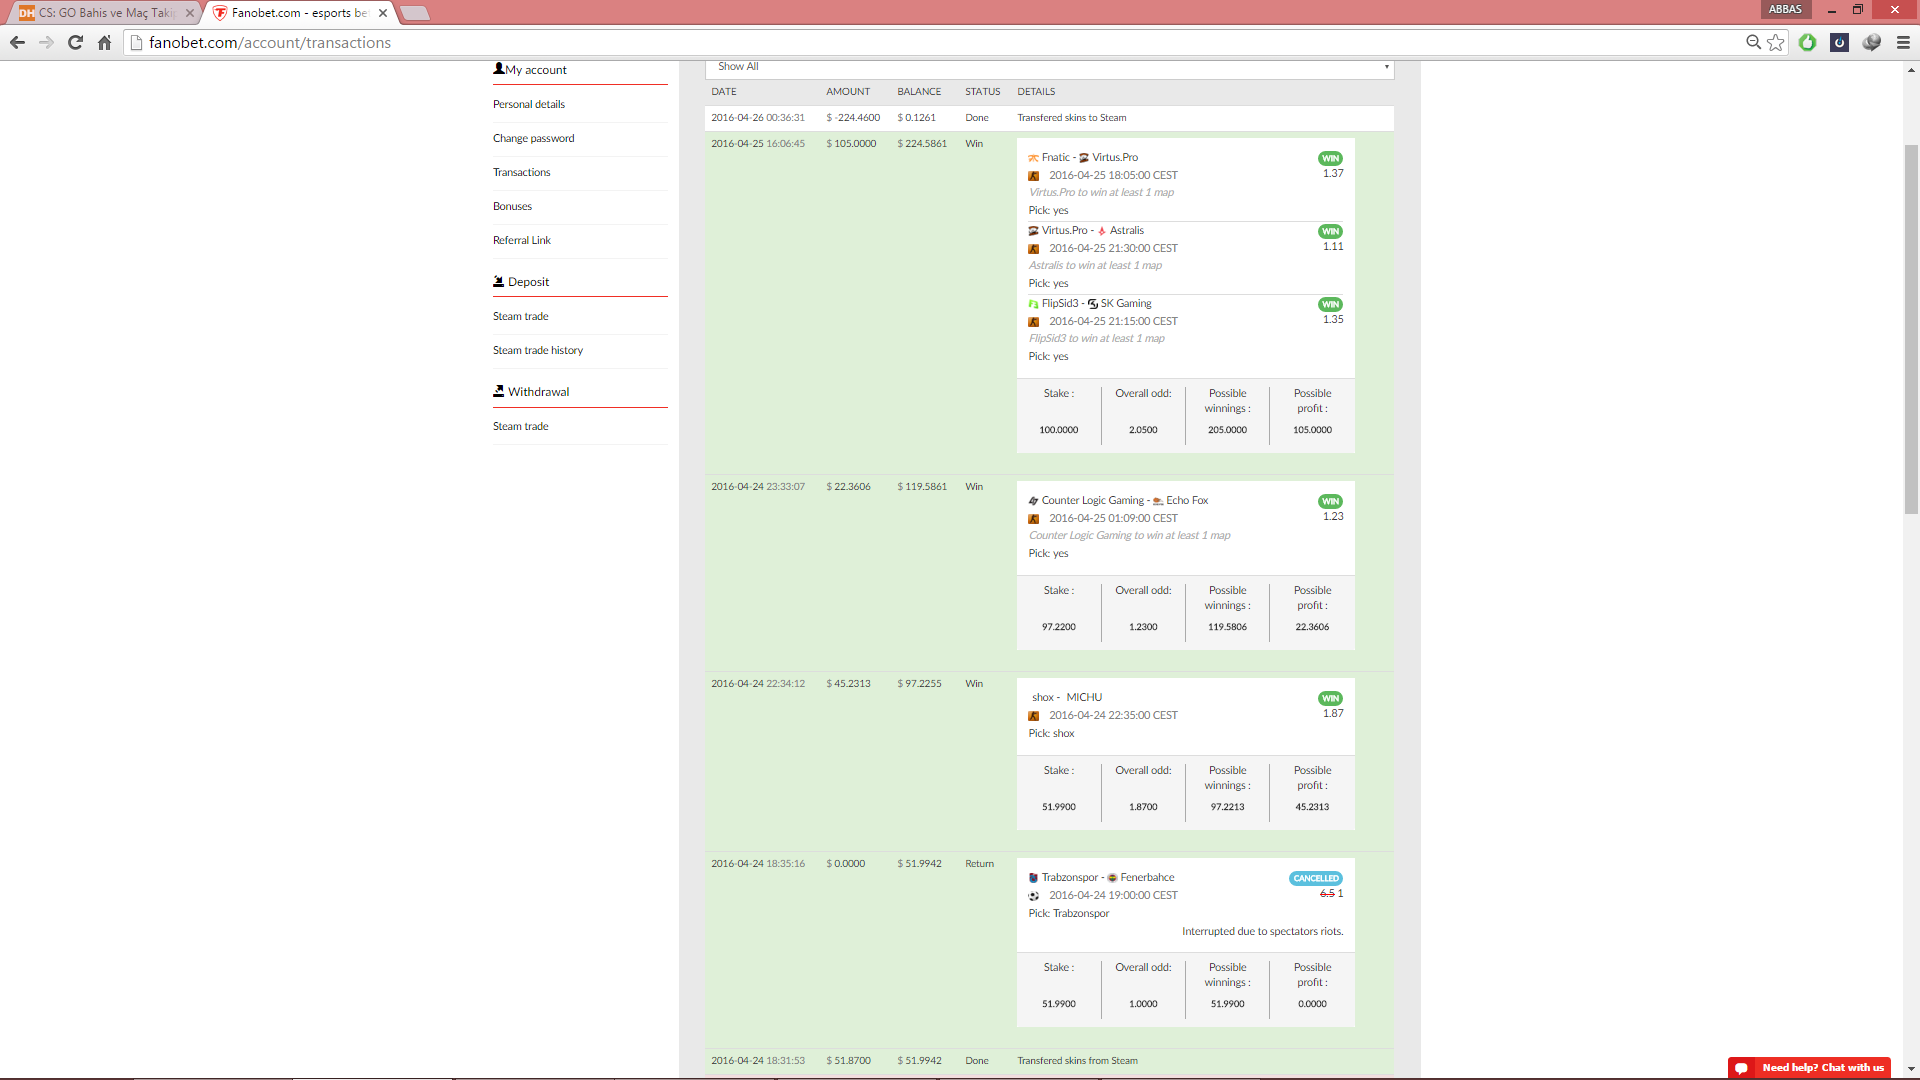Screen dimensions: 1920x1080
Task: Open the Chrome hamburger menu
Action: click(1903, 42)
